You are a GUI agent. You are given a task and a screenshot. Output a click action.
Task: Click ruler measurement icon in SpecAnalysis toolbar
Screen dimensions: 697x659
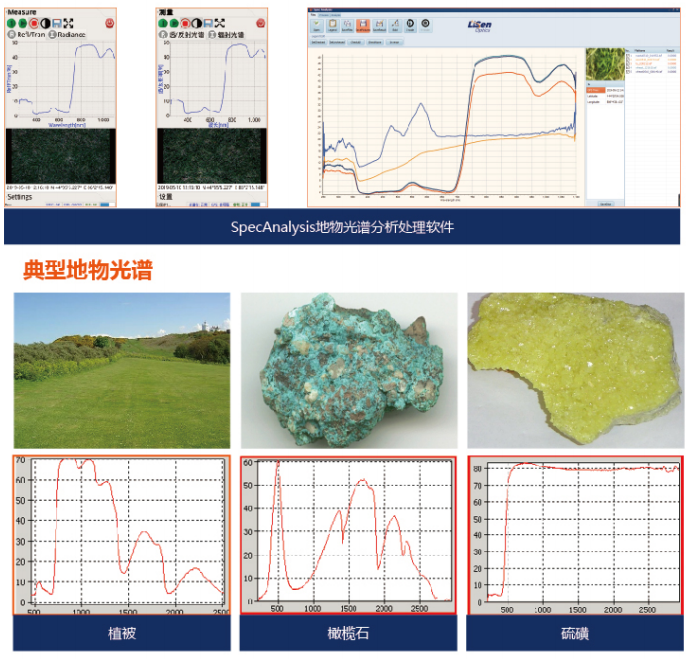pyautogui.click(x=395, y=26)
